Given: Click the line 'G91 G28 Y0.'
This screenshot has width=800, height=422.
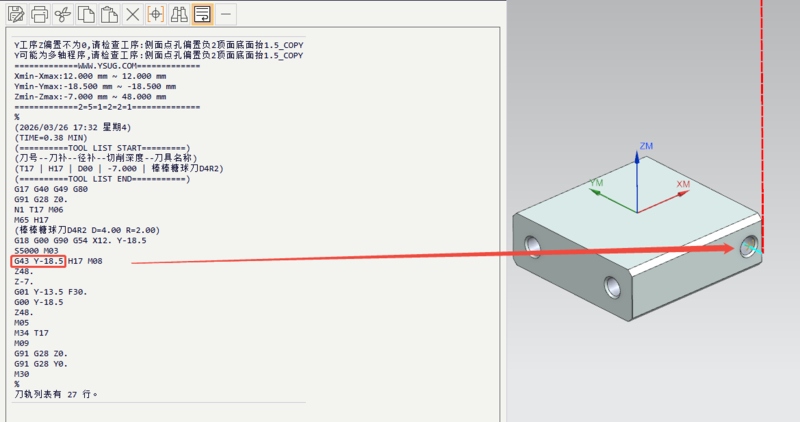Looking at the screenshot, I should click(41, 364).
